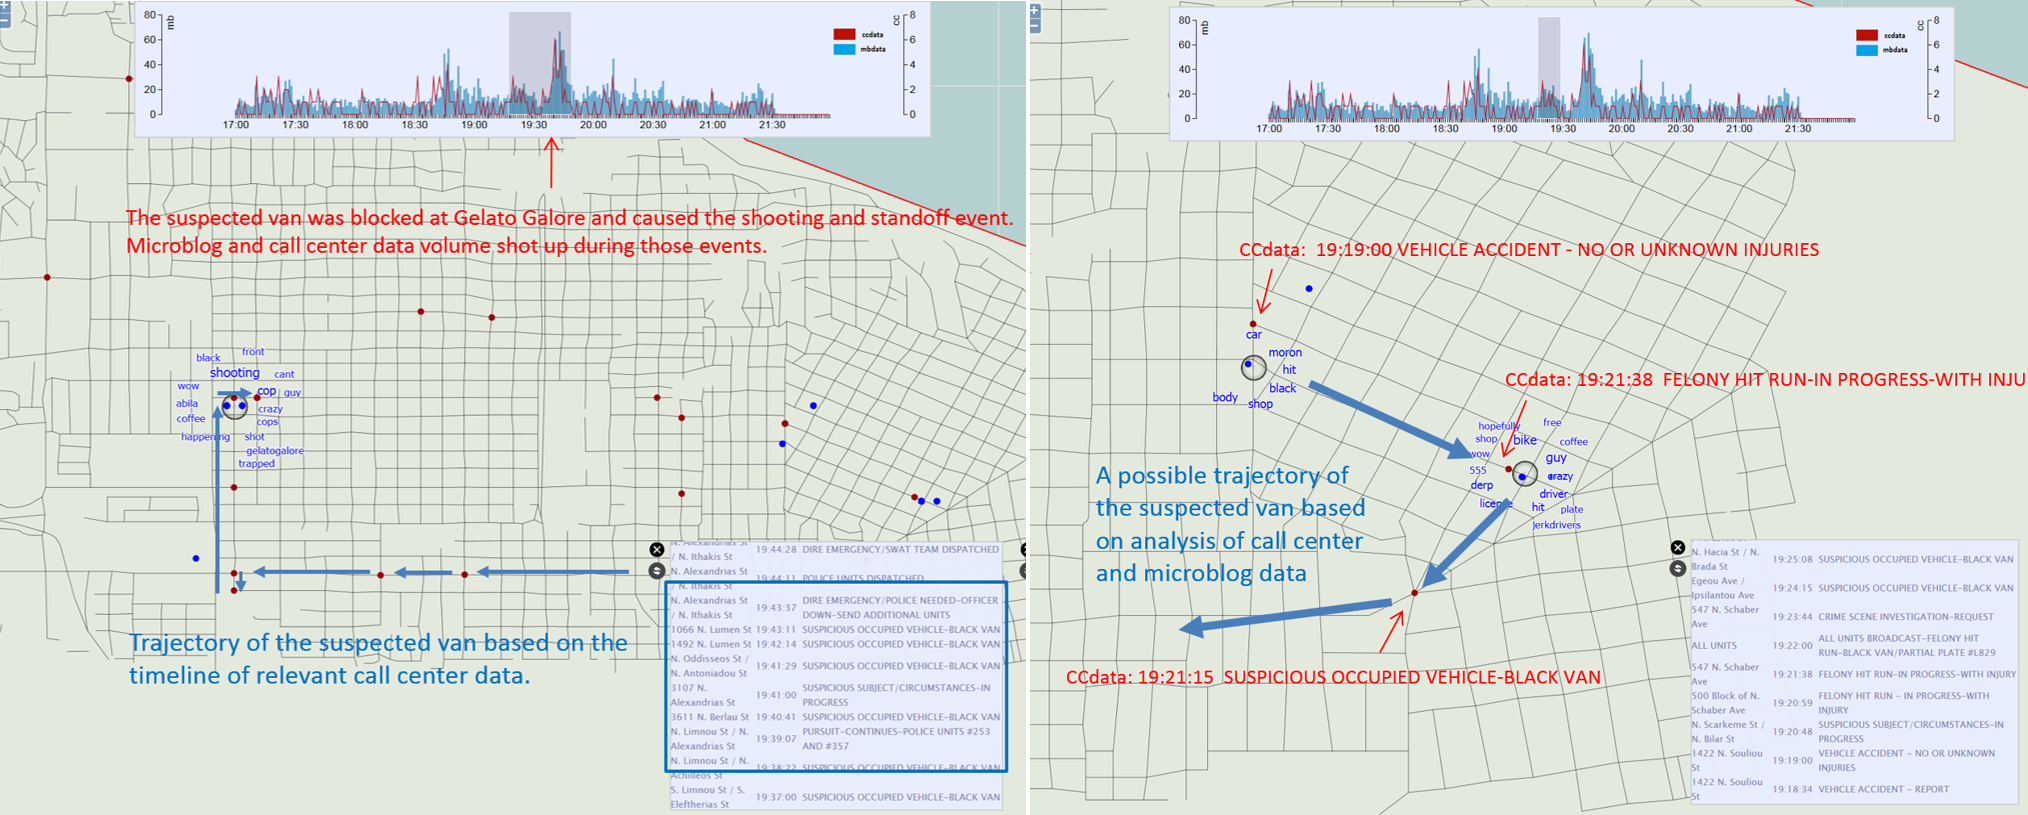The height and width of the screenshot is (815, 2028).
Task: Click red ccdata legend swatch, right chart
Action: (x=1867, y=35)
